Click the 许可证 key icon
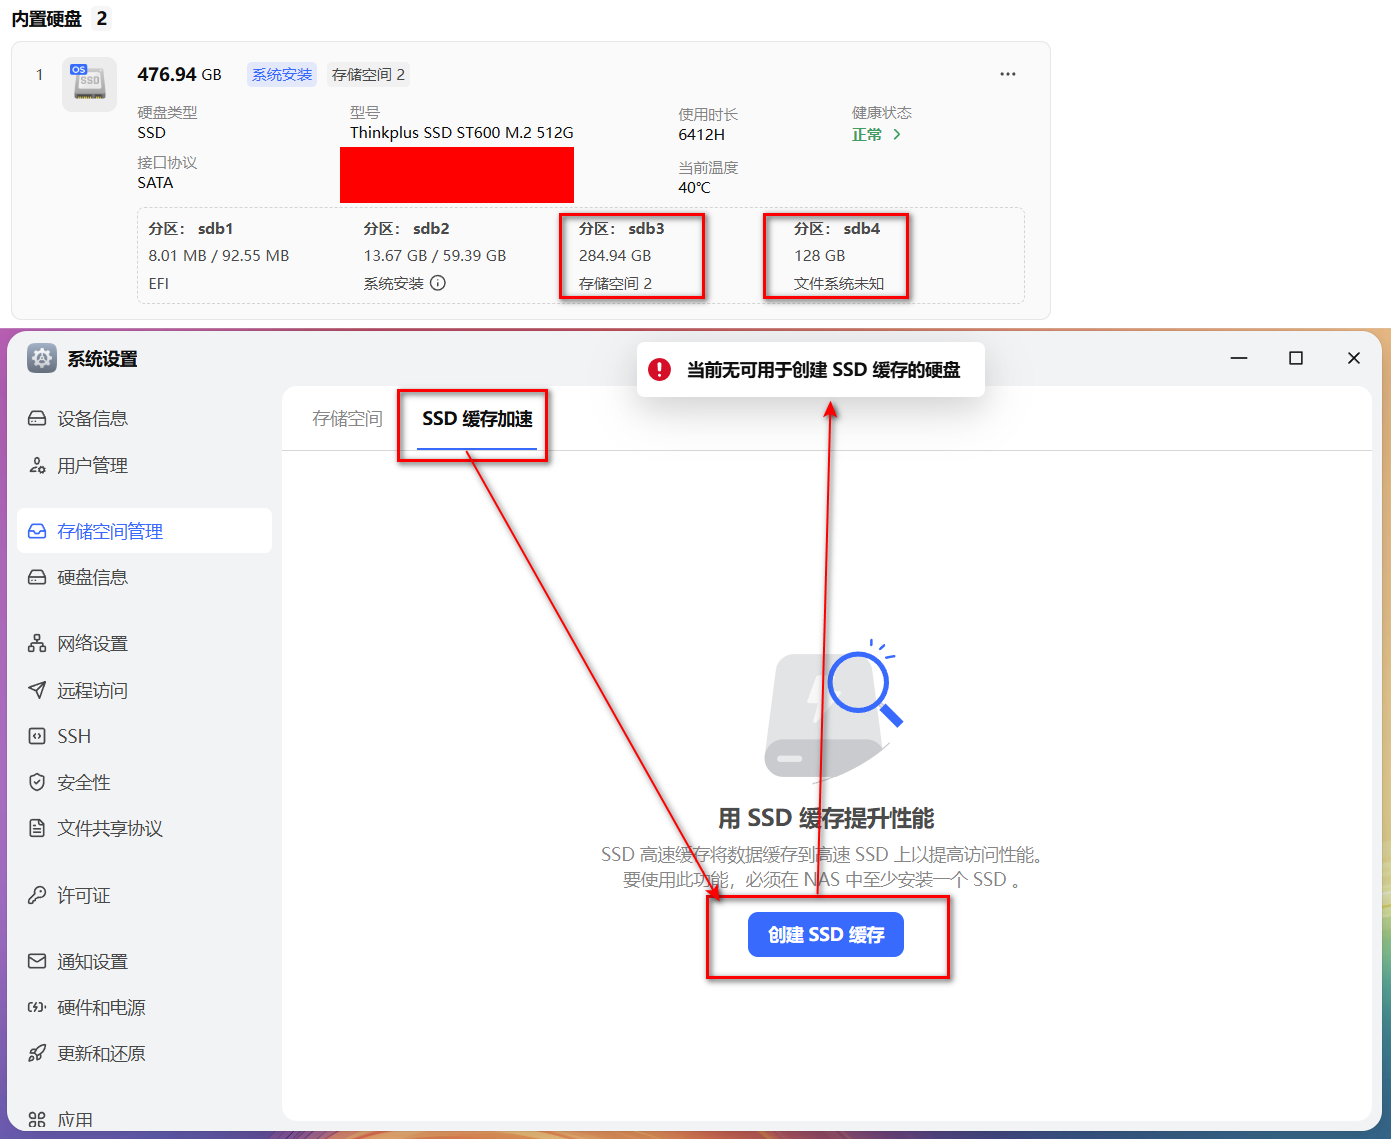 pos(37,895)
